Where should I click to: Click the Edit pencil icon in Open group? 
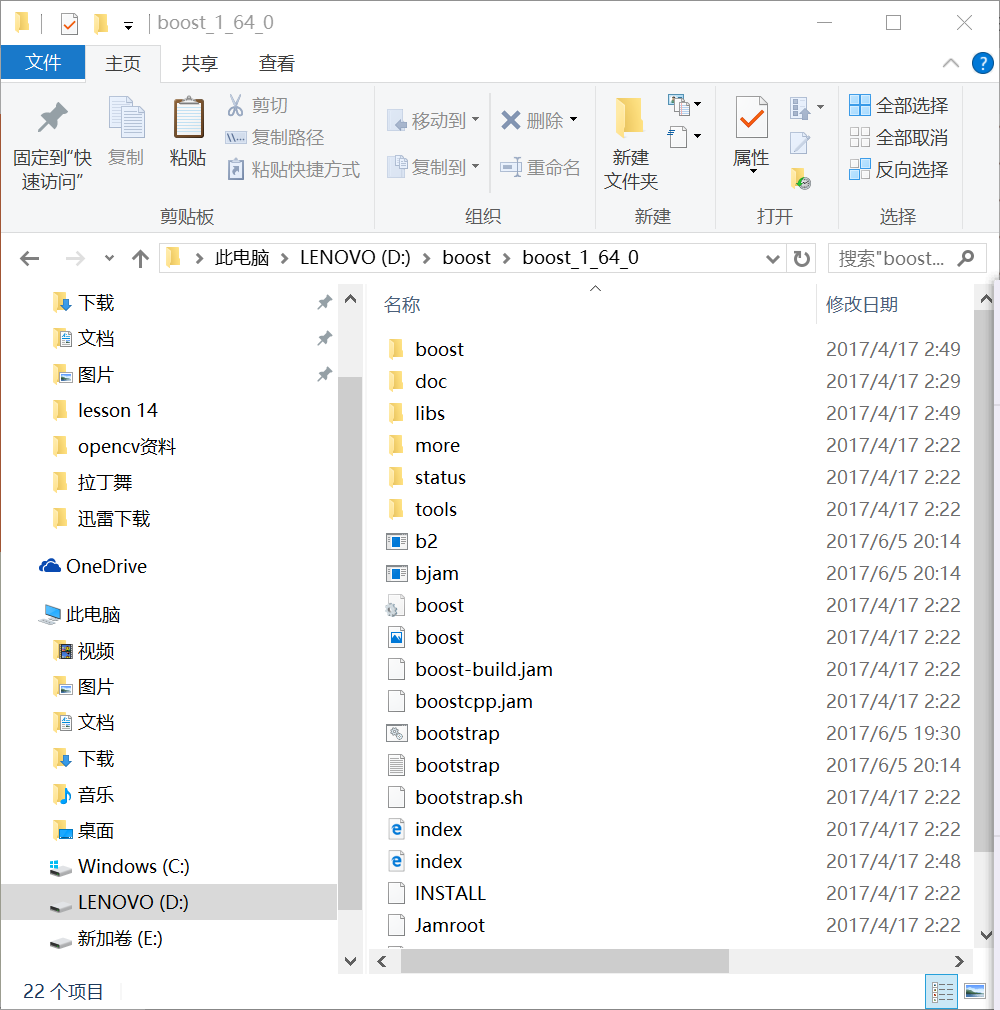tap(800, 143)
